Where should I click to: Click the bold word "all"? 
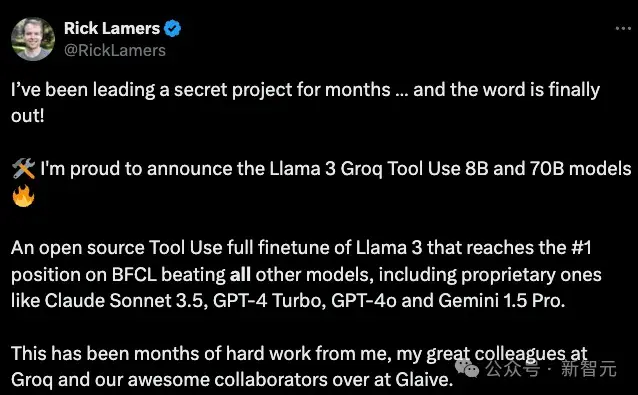pos(240,275)
